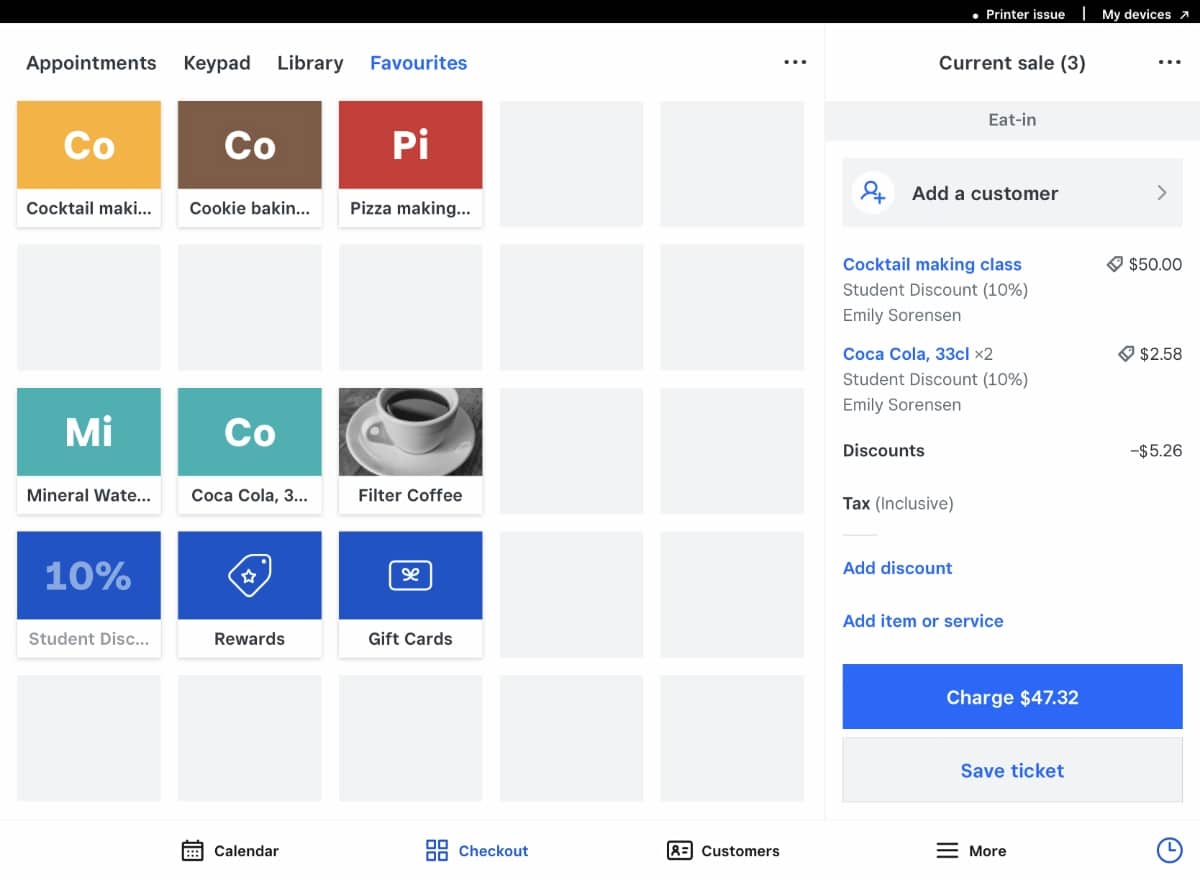Image resolution: width=1200 pixels, height=880 pixels.
Task: Click the Tax (Inclusive) row
Action: [898, 504]
